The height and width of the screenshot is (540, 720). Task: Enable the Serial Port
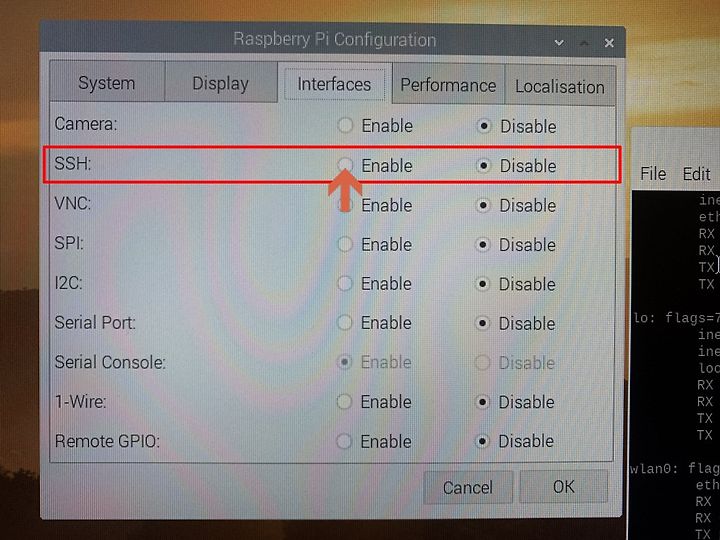pos(344,323)
